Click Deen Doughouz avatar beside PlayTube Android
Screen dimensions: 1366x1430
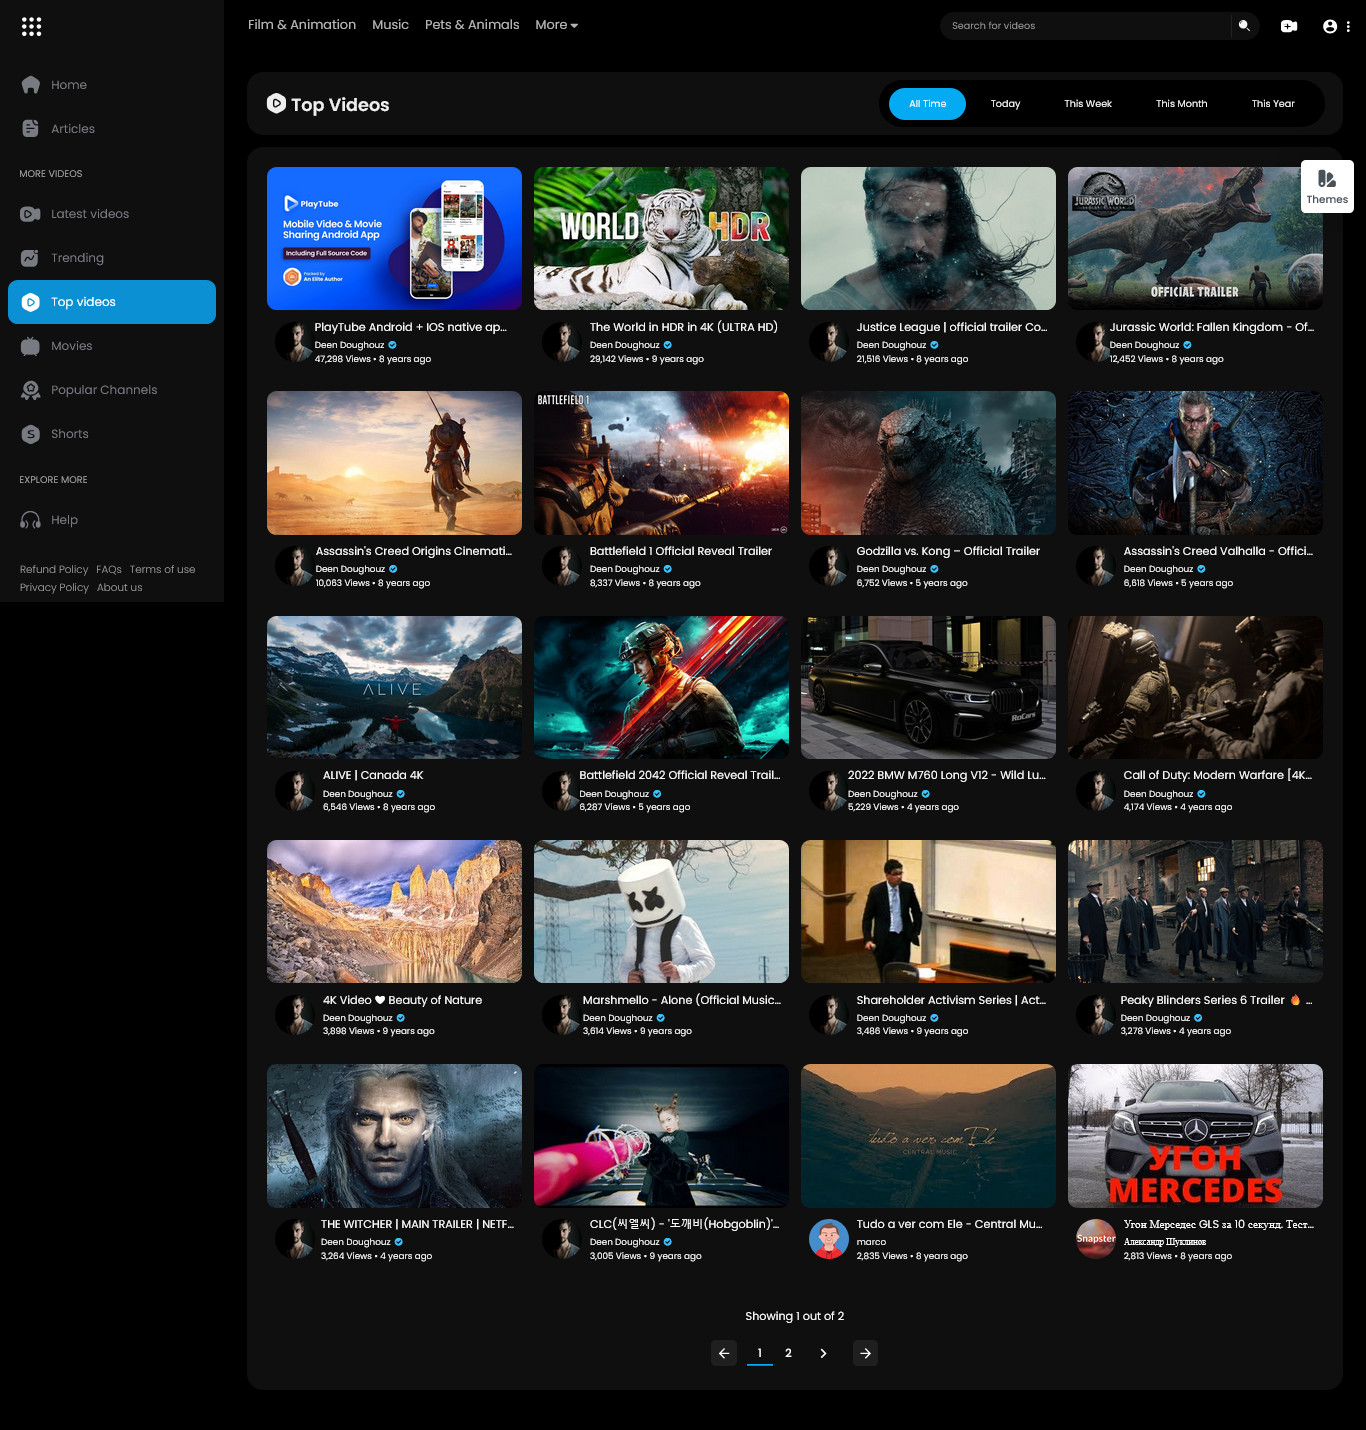click(294, 342)
